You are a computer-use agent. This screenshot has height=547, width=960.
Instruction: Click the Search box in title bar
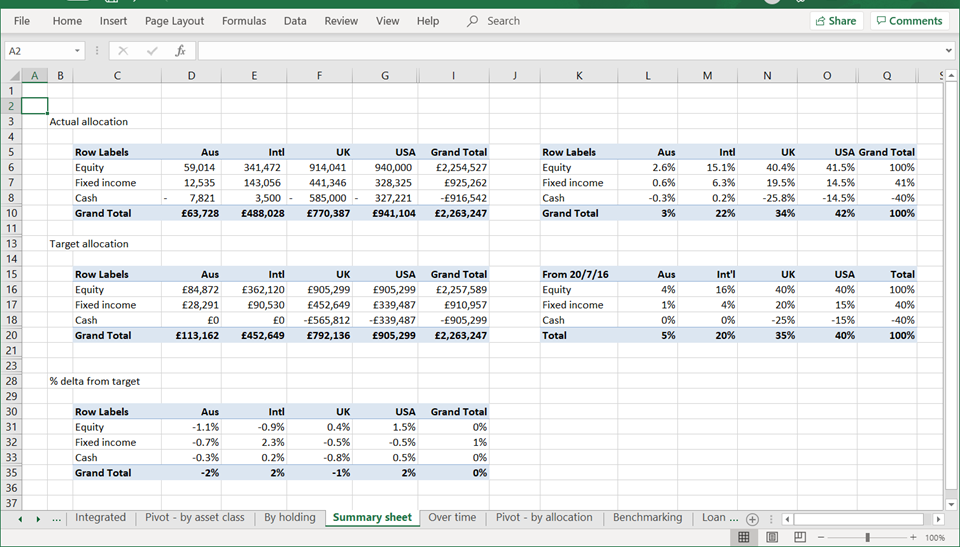(503, 21)
